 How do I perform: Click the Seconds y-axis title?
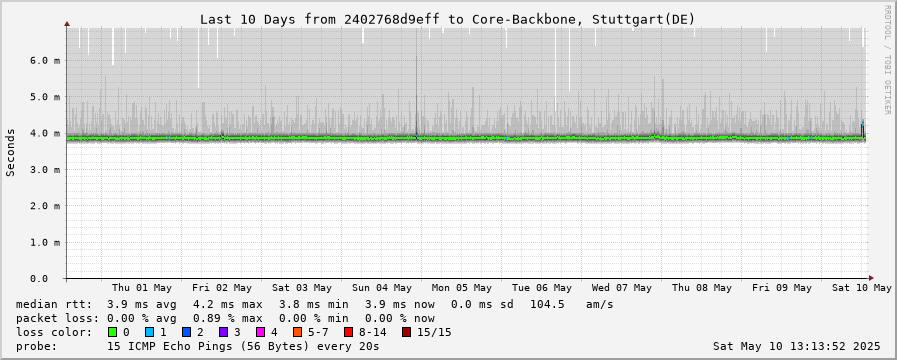[x=10, y=152]
